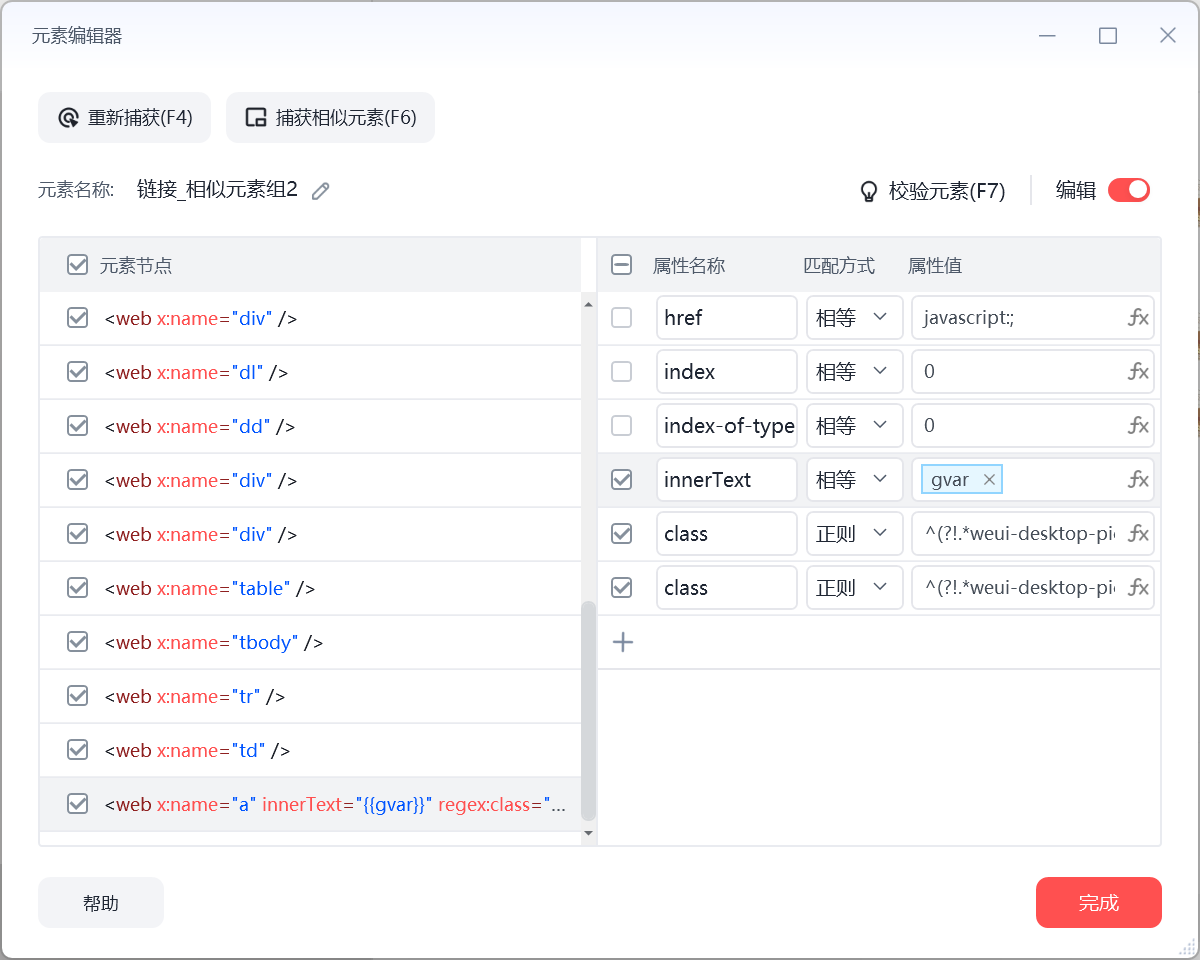Uncheck the table node checkbox
The height and width of the screenshot is (960, 1200).
tap(77, 588)
